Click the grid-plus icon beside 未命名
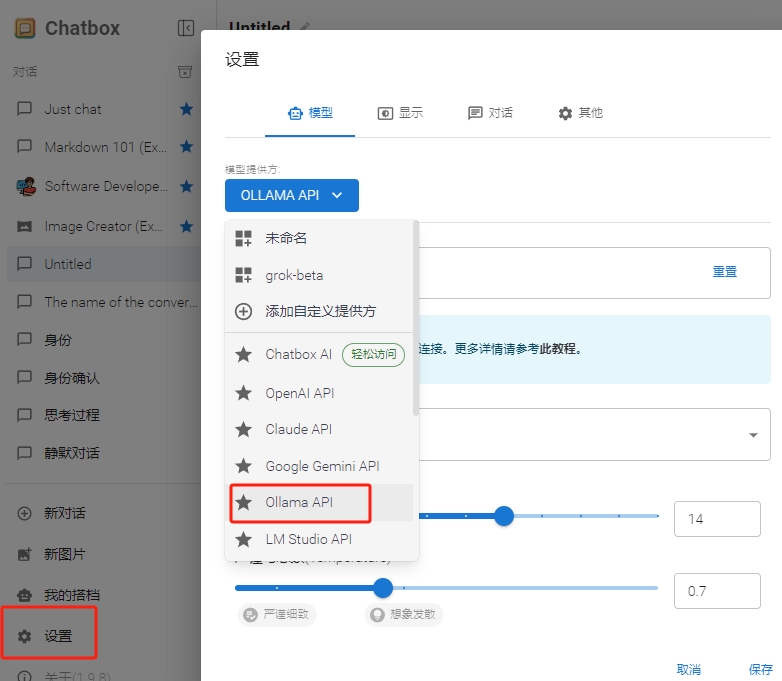 pyautogui.click(x=243, y=238)
